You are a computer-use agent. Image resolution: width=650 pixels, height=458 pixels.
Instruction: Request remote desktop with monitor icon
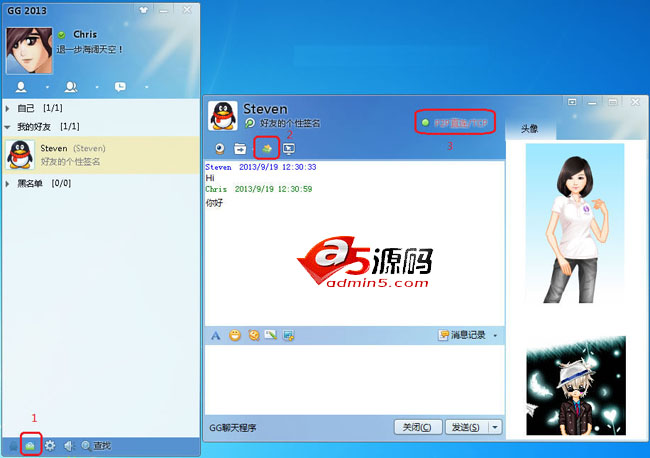289,148
